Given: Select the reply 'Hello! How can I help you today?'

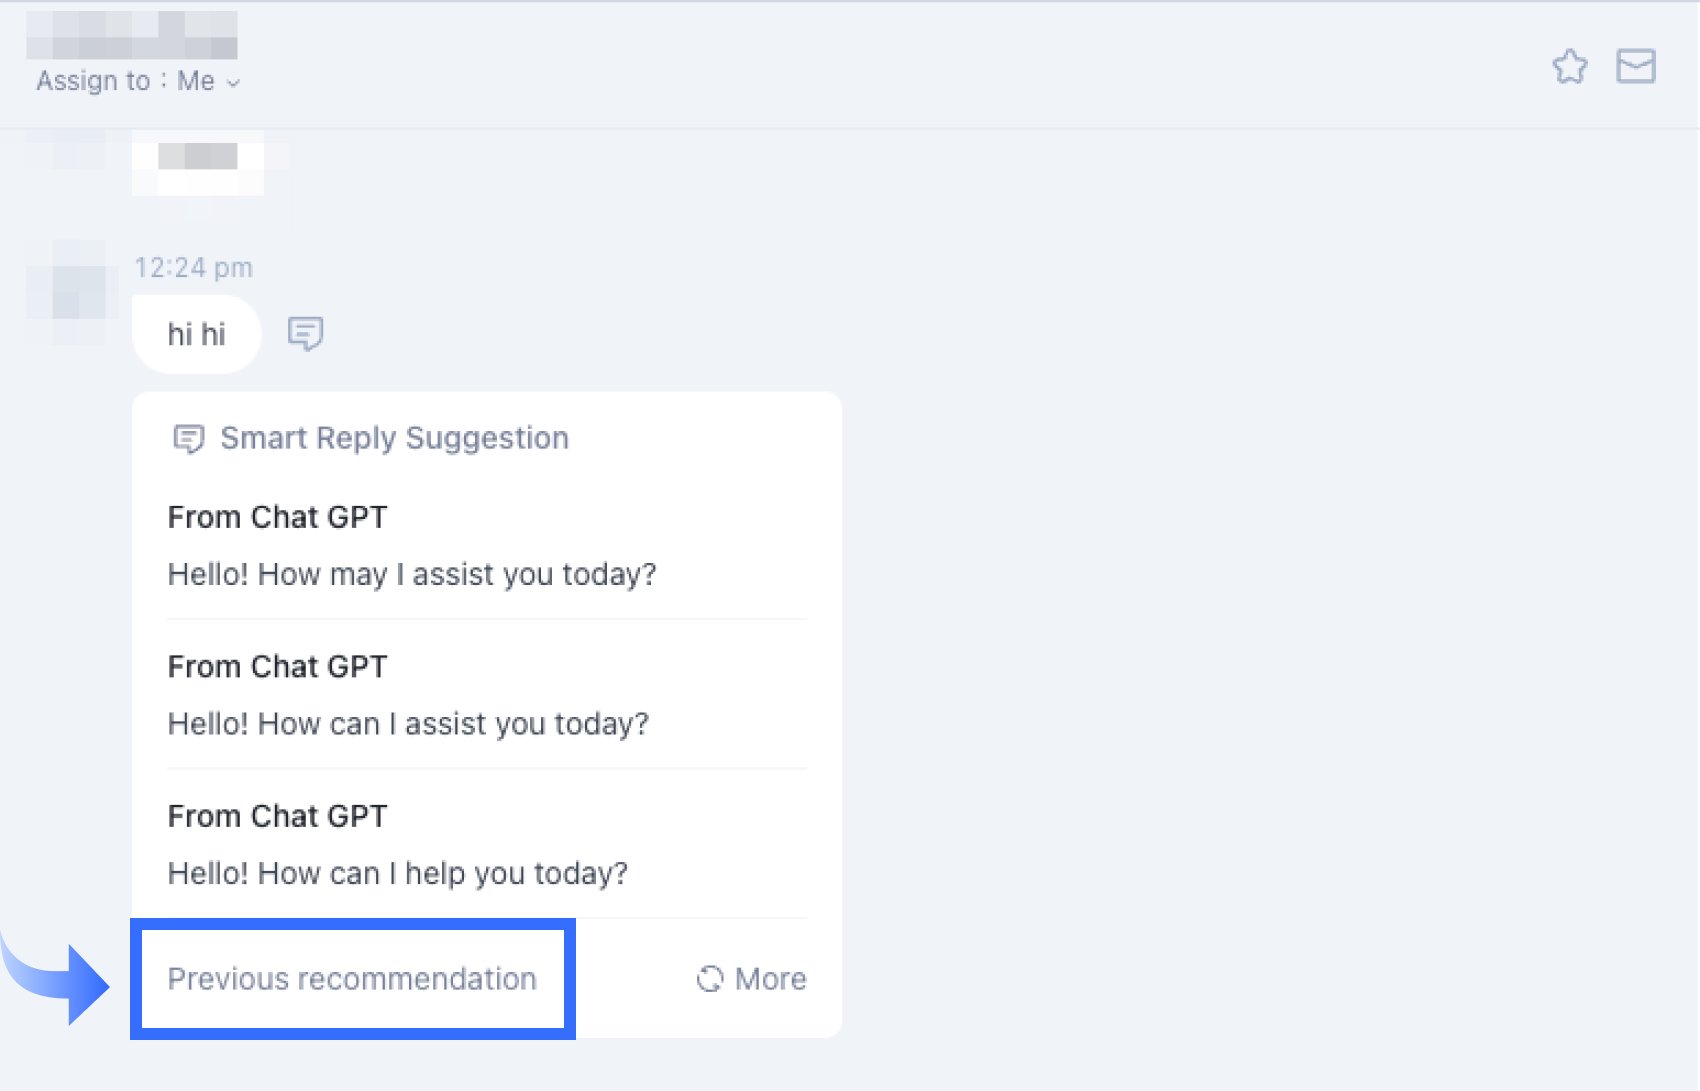Looking at the screenshot, I should (397, 872).
